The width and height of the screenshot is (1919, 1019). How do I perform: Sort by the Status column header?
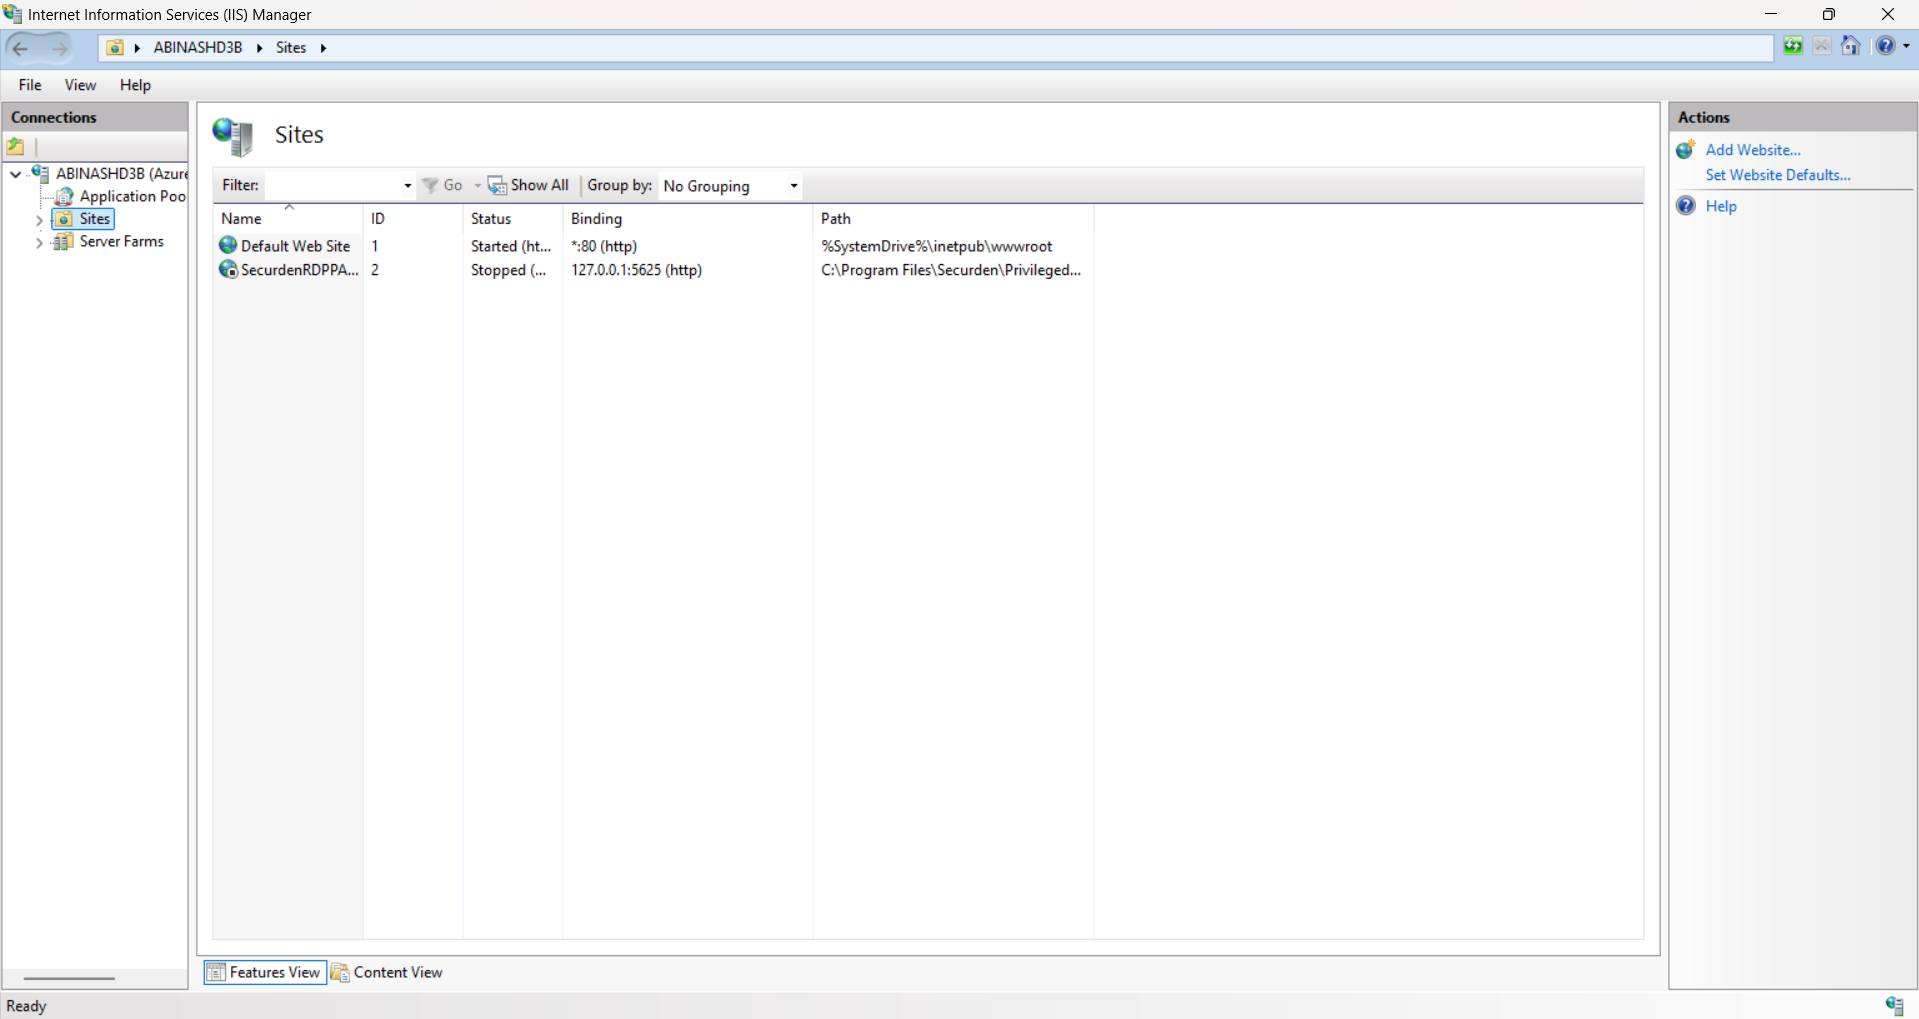pos(513,218)
